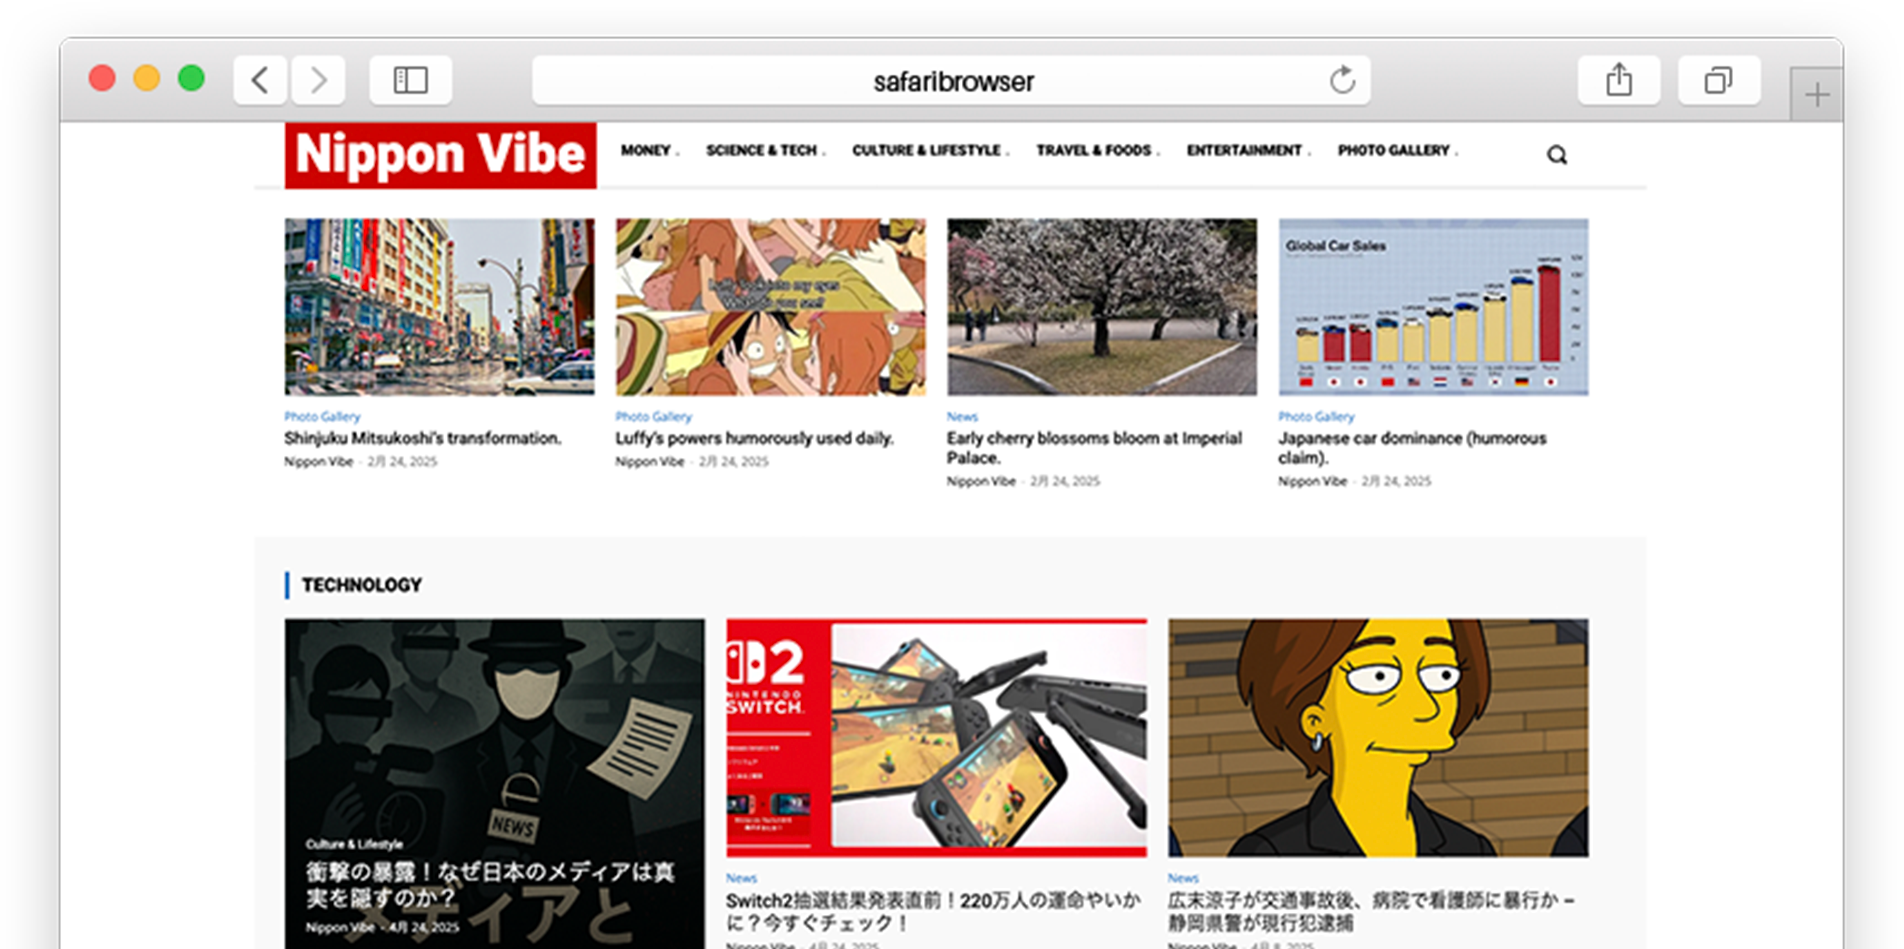Click Nippon Vibe author under car dominance article

(x=1312, y=481)
